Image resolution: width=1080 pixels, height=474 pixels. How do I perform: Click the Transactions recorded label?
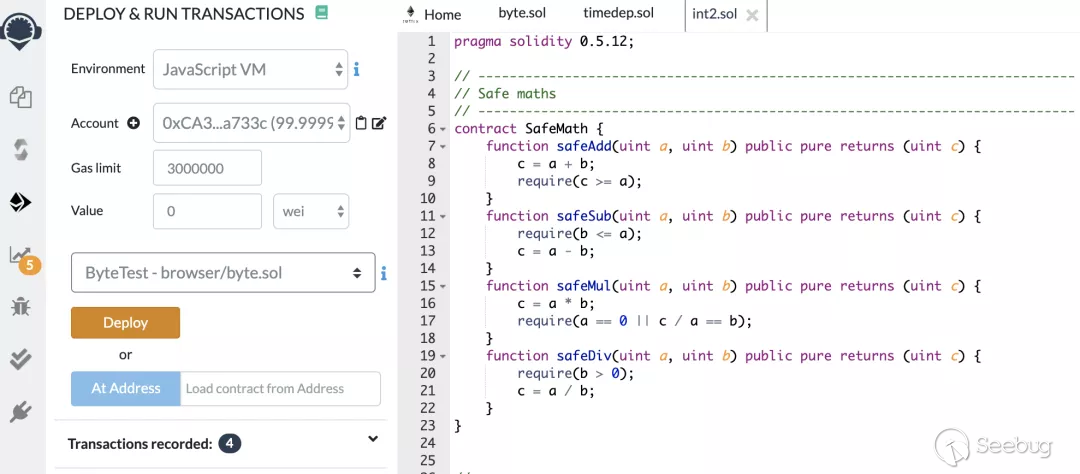pos(140,444)
